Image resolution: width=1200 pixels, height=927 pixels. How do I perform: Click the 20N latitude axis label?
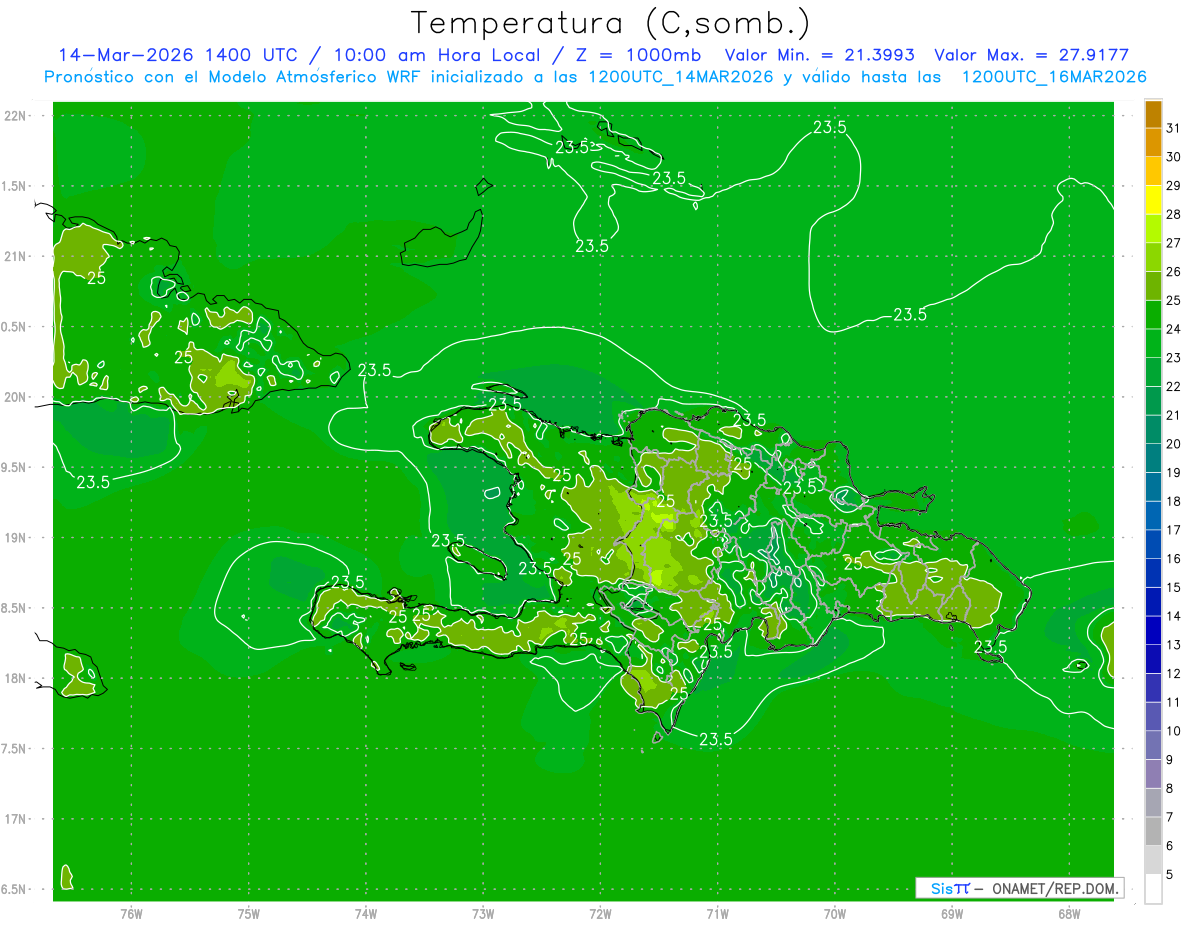(x=15, y=397)
